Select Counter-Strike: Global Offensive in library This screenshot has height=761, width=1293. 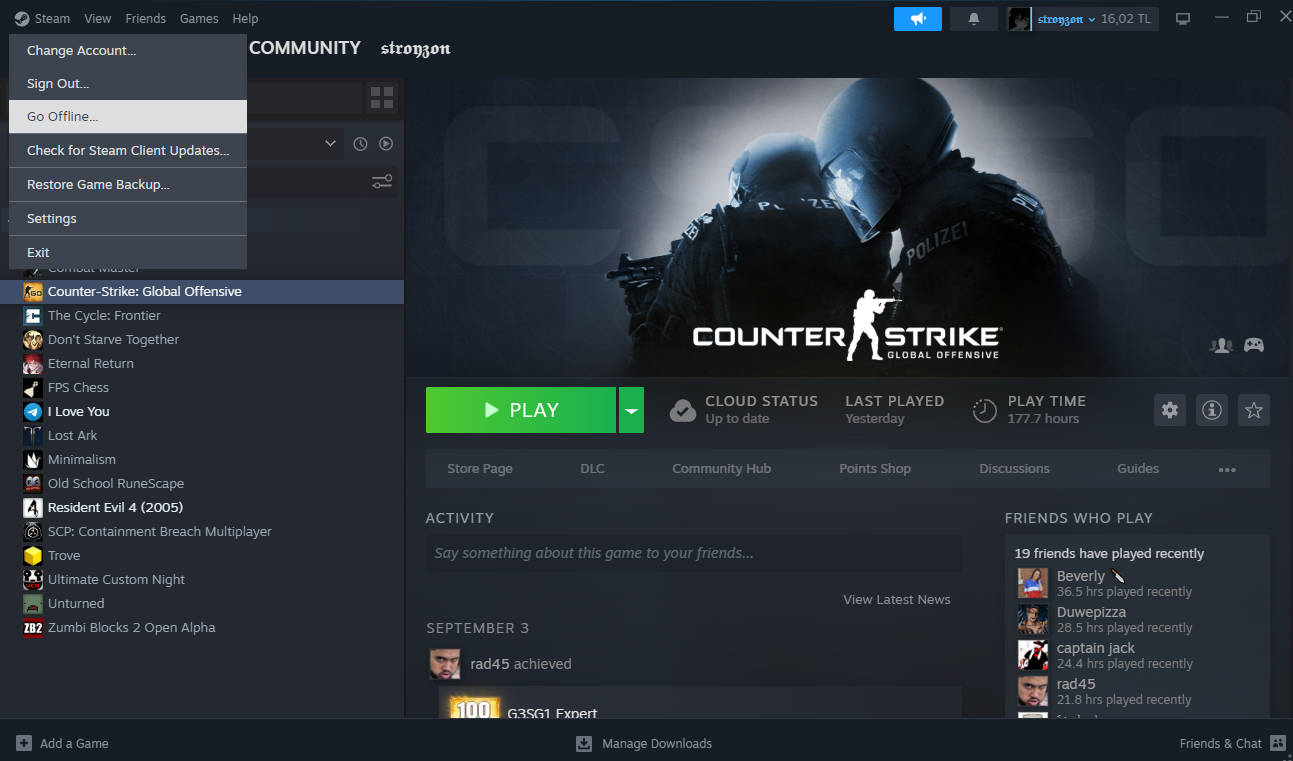point(202,292)
